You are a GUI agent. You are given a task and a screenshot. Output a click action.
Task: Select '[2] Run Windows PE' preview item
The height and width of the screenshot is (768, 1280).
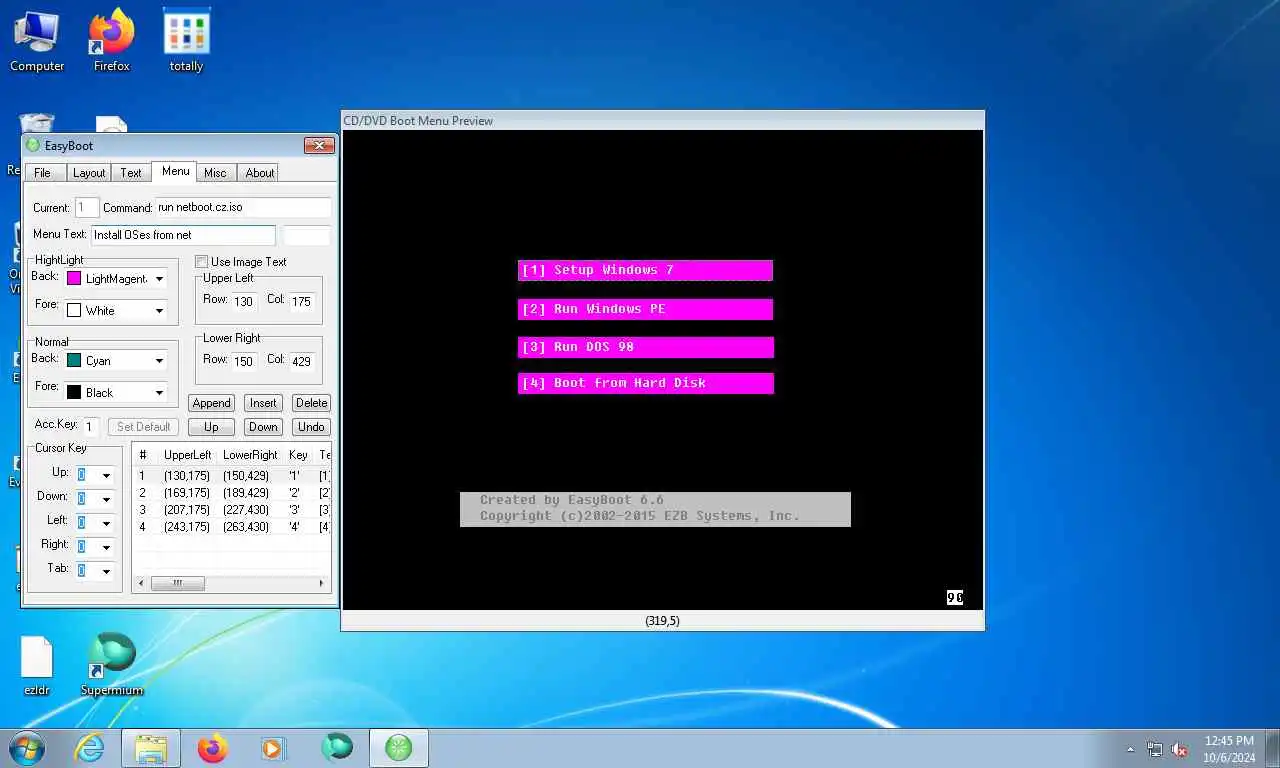[645, 309]
